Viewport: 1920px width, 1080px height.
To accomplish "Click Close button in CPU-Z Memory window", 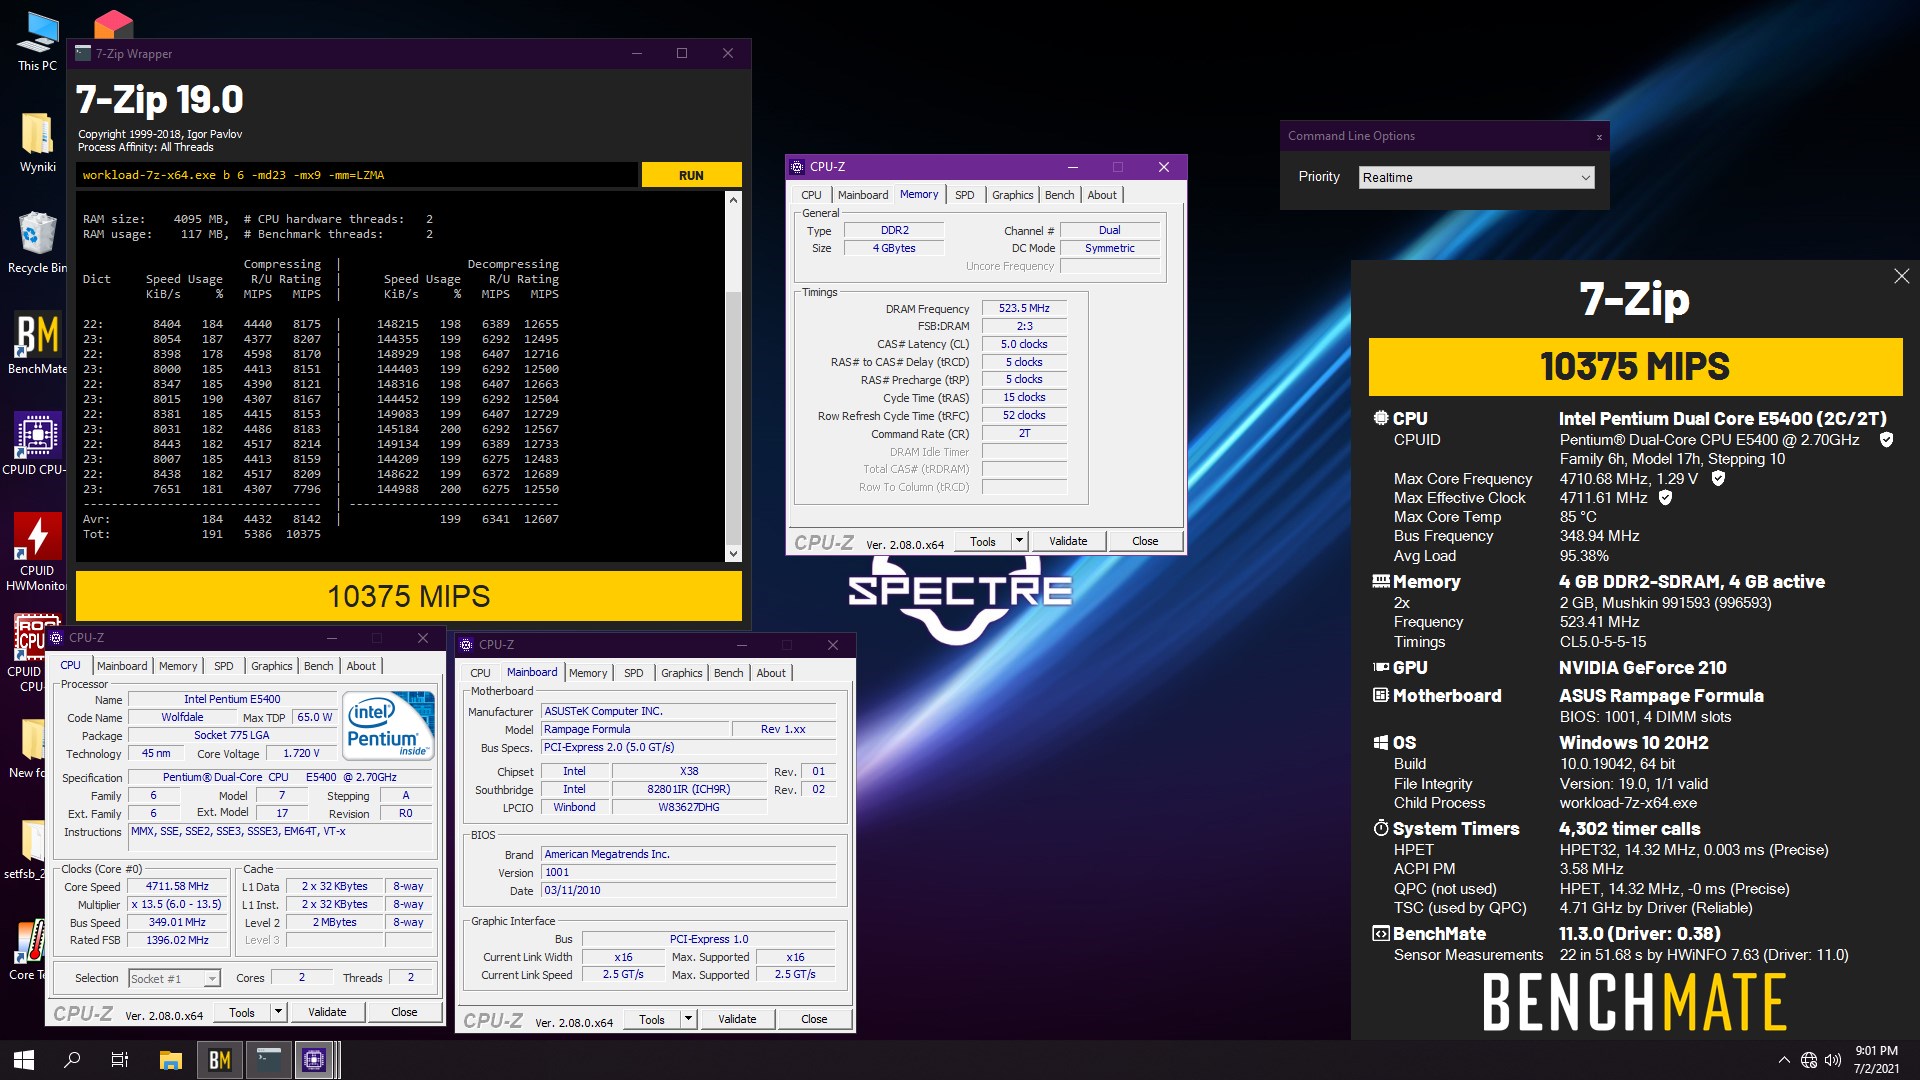I will pos(1145,541).
